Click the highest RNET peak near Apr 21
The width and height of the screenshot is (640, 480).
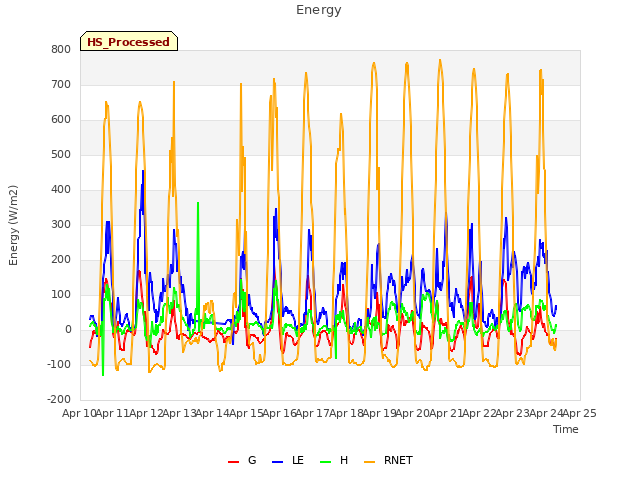pos(440,60)
